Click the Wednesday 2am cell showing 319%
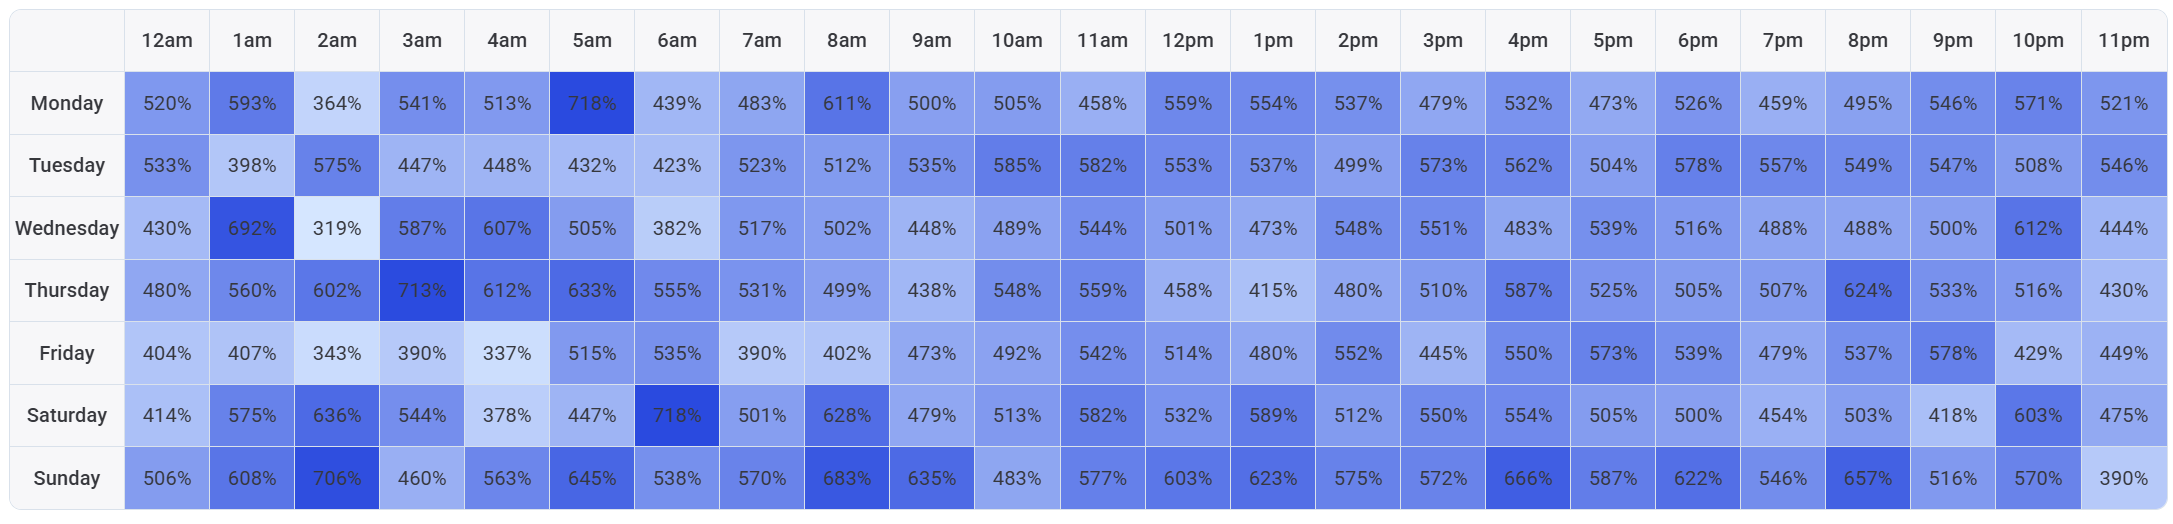Viewport: 2173px width, 524px height. [x=337, y=228]
